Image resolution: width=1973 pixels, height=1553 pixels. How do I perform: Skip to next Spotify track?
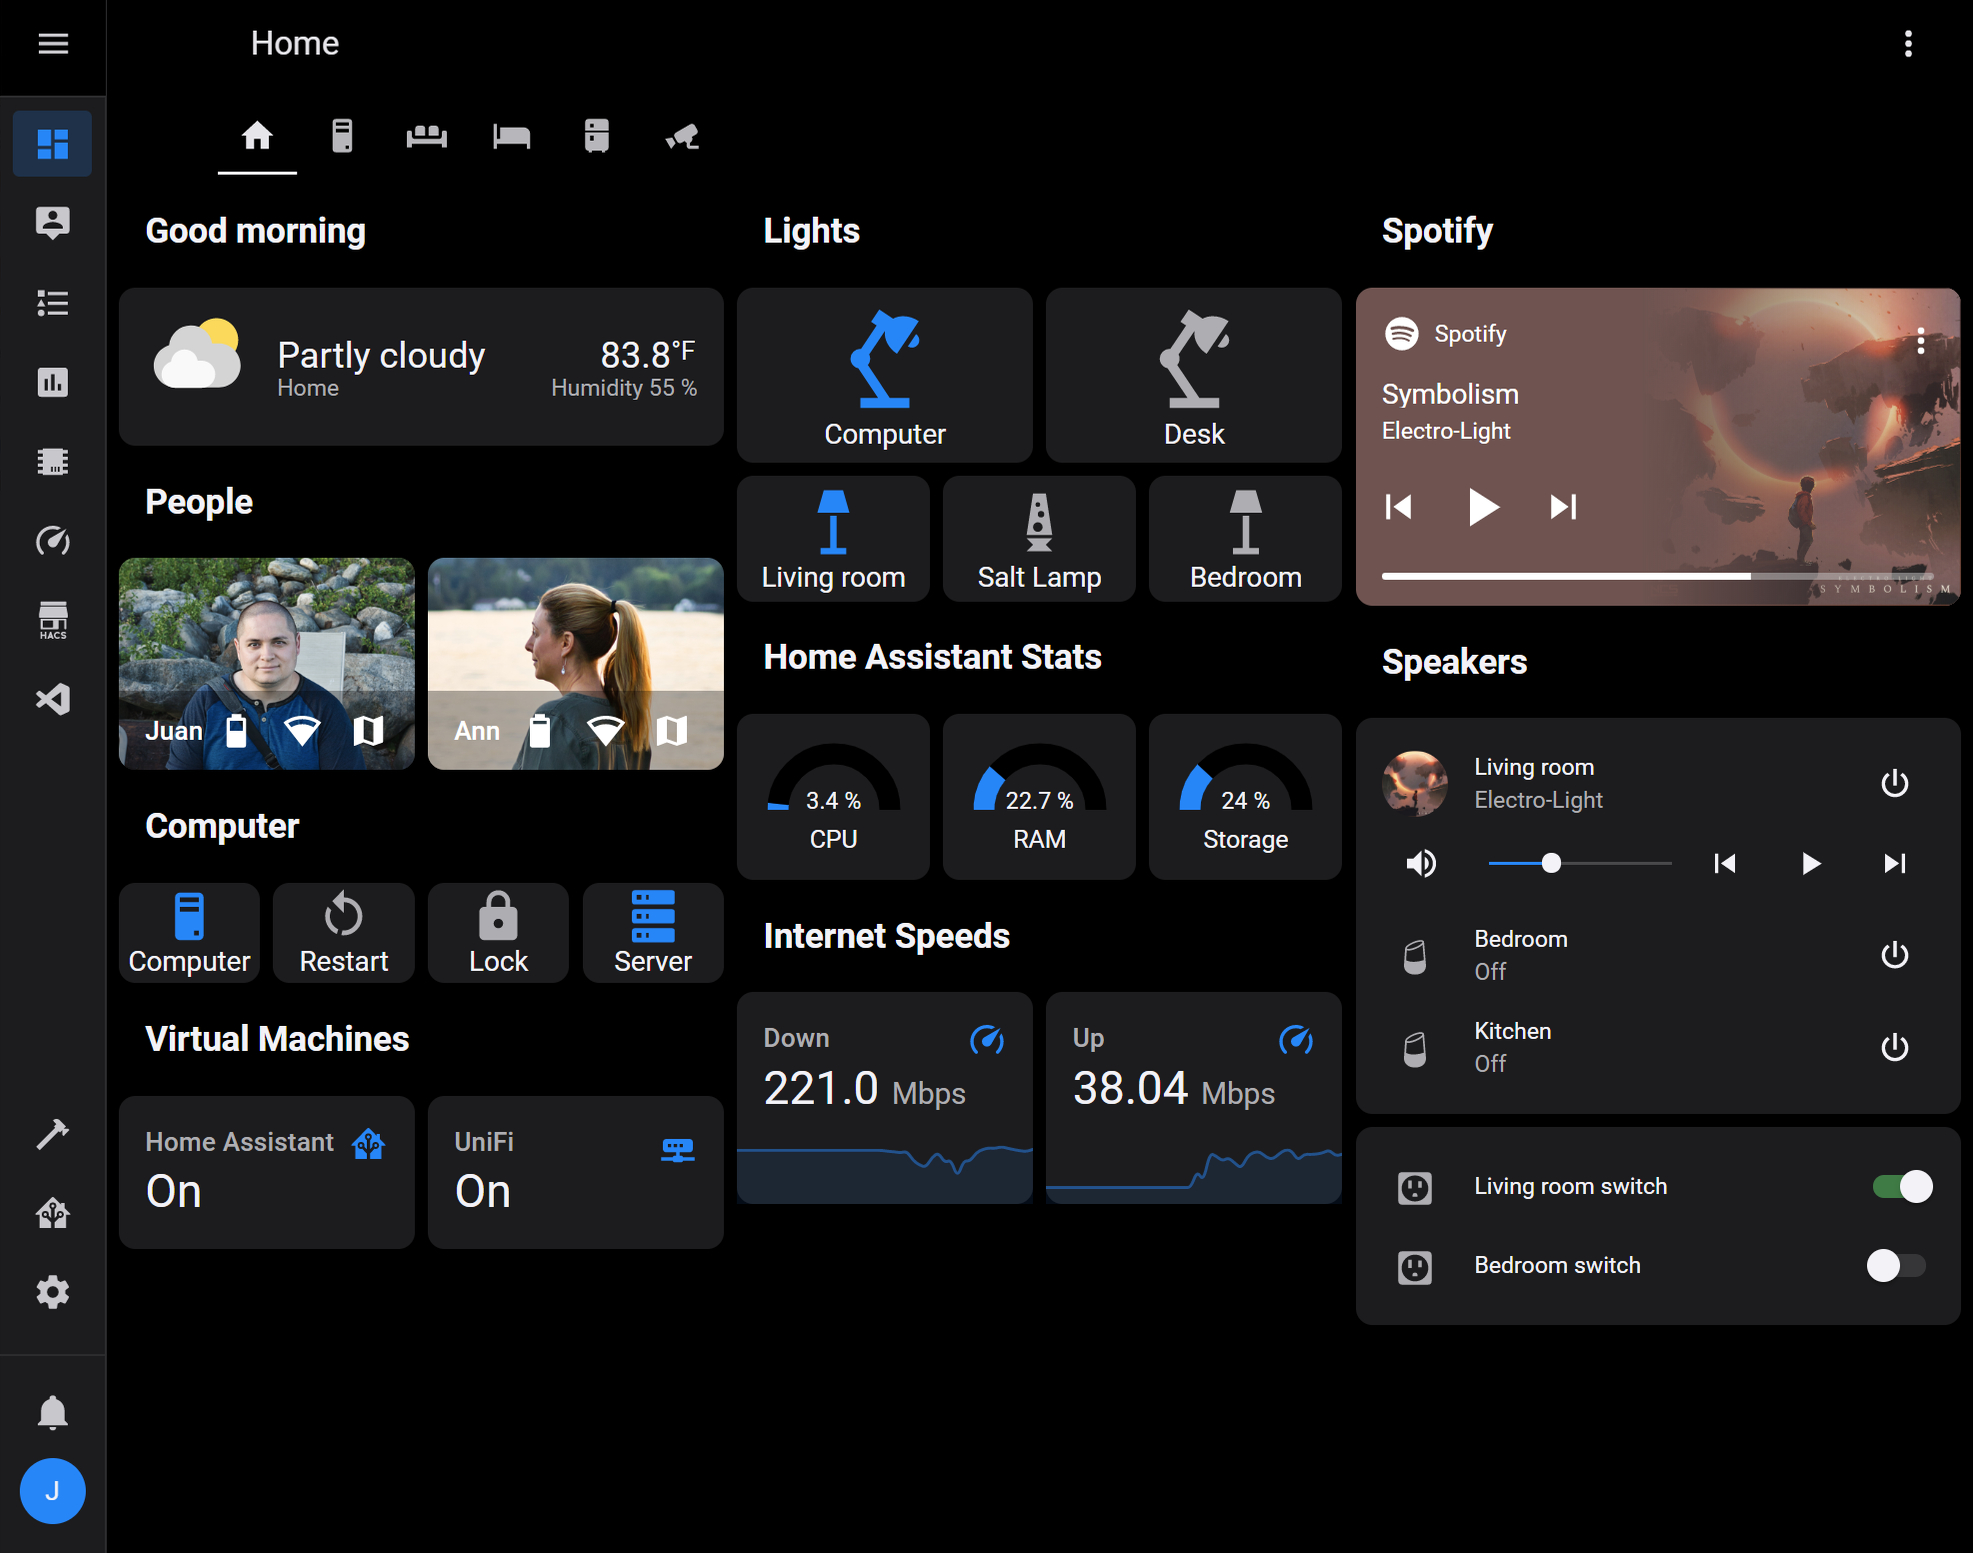click(x=1561, y=506)
